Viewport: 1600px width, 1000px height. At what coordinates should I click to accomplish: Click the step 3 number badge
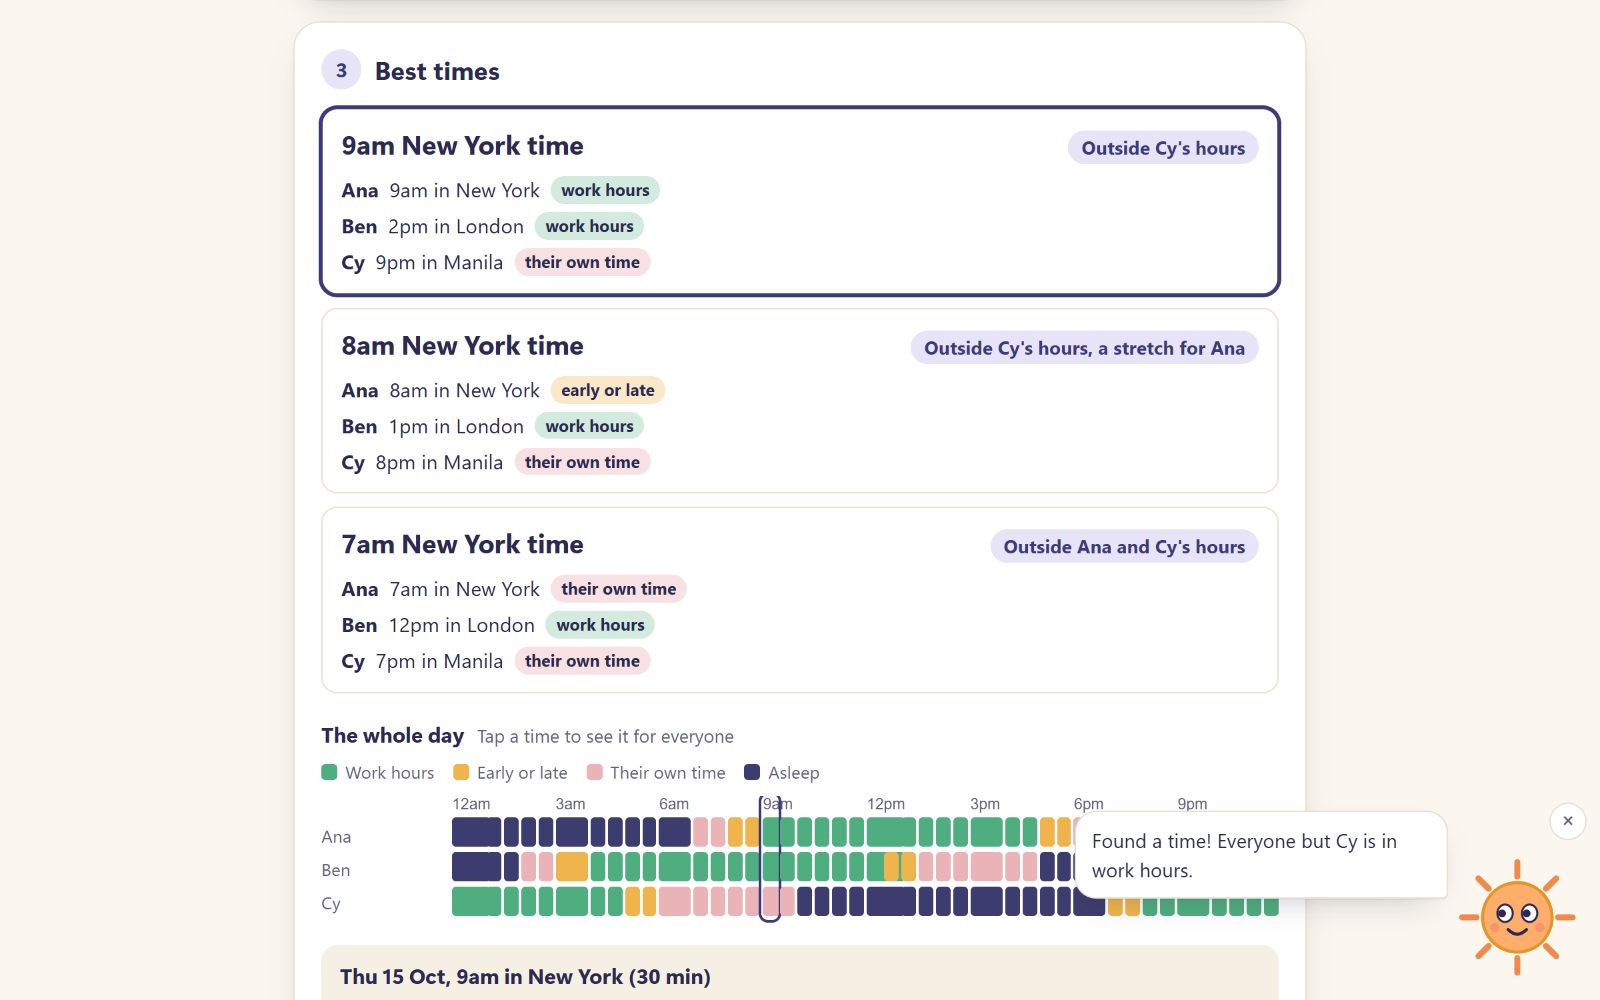pos(341,70)
